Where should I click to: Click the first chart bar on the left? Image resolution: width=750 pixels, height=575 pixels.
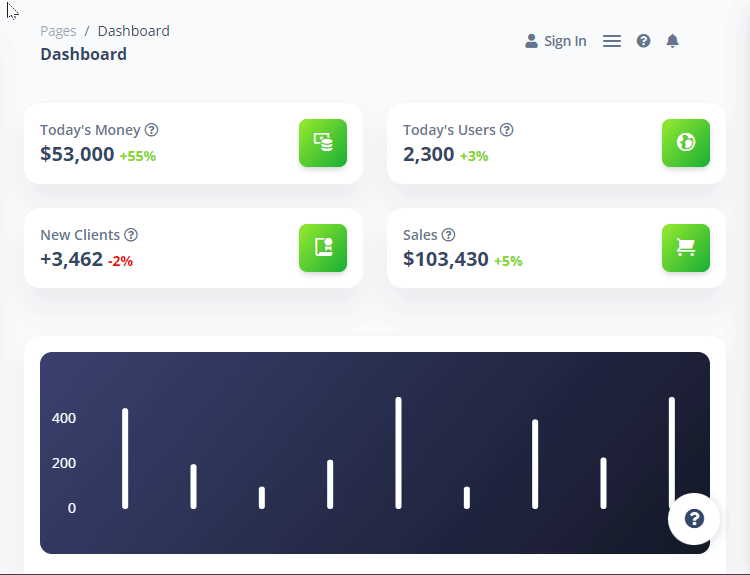pyautogui.click(x=125, y=458)
